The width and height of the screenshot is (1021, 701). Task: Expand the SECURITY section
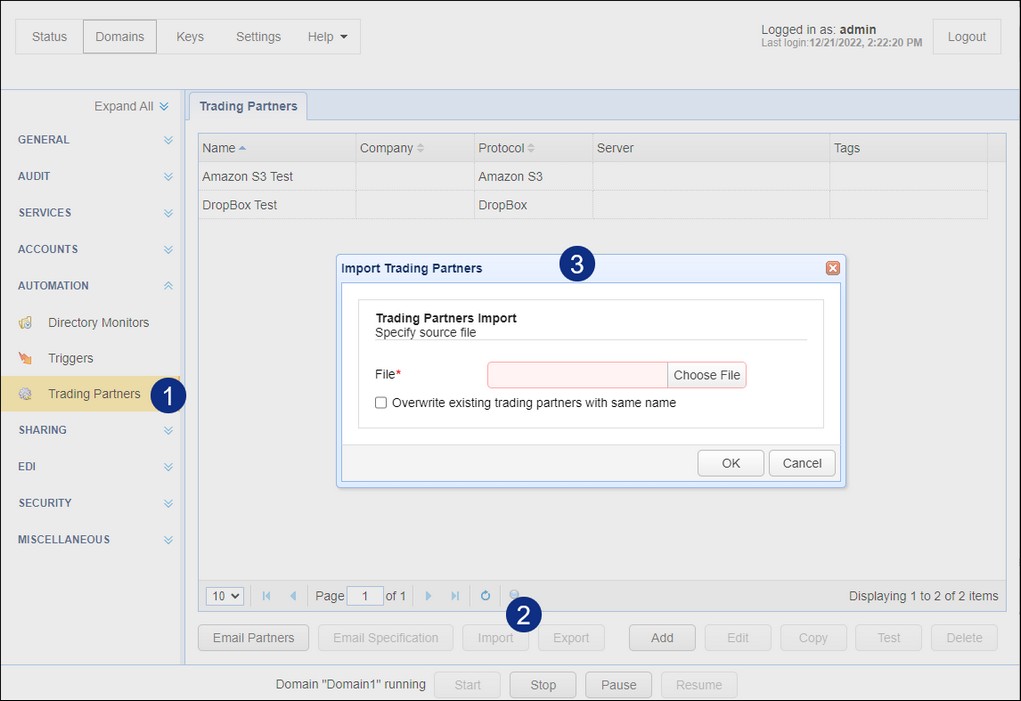tap(168, 503)
